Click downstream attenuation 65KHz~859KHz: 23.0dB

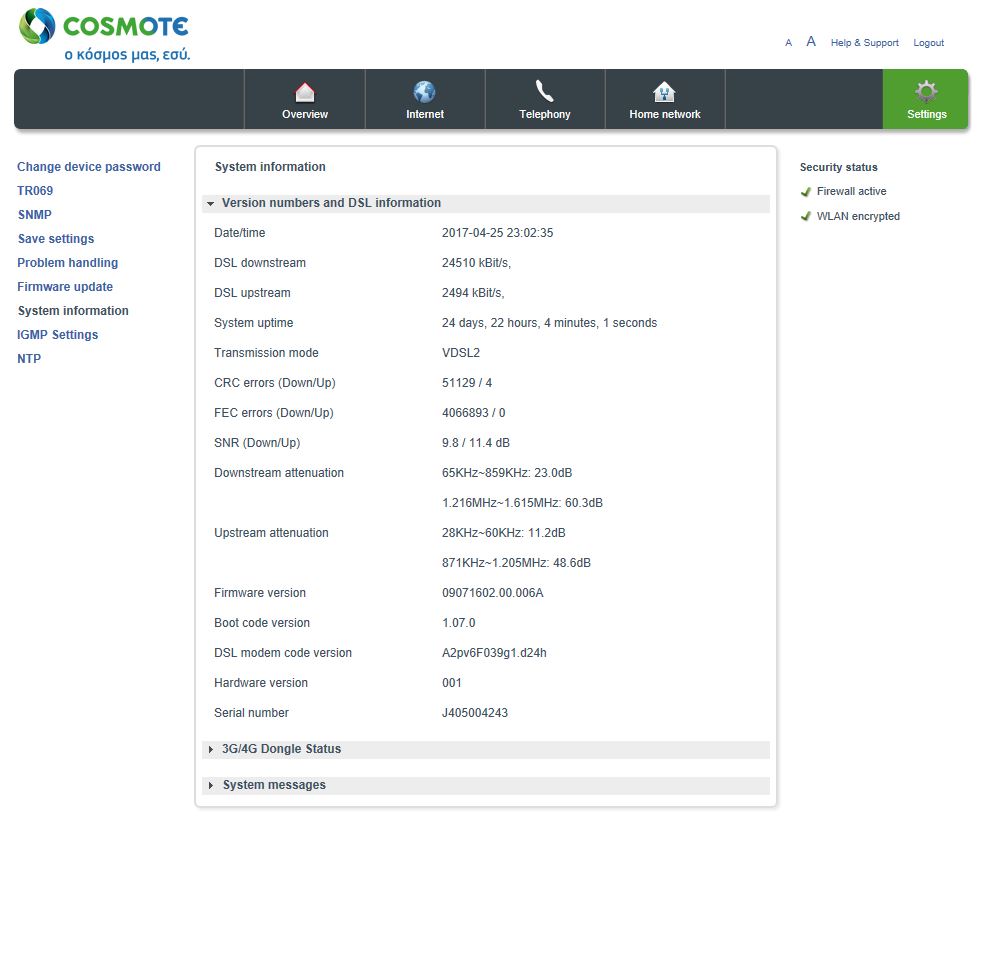[507, 473]
